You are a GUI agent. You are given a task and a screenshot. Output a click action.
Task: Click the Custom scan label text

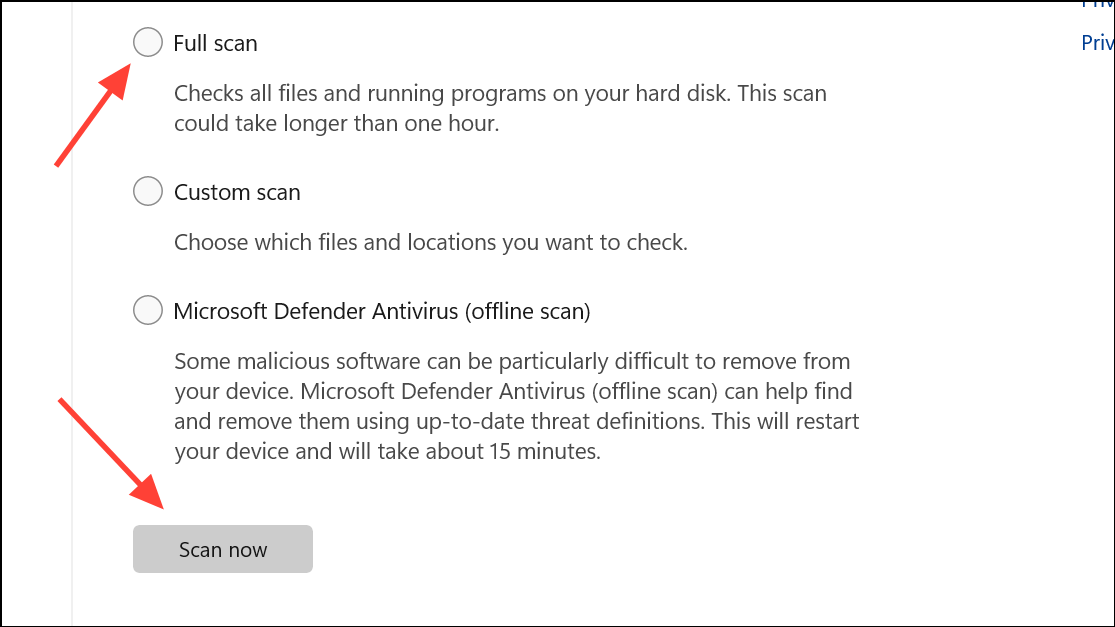pyautogui.click(x=237, y=192)
